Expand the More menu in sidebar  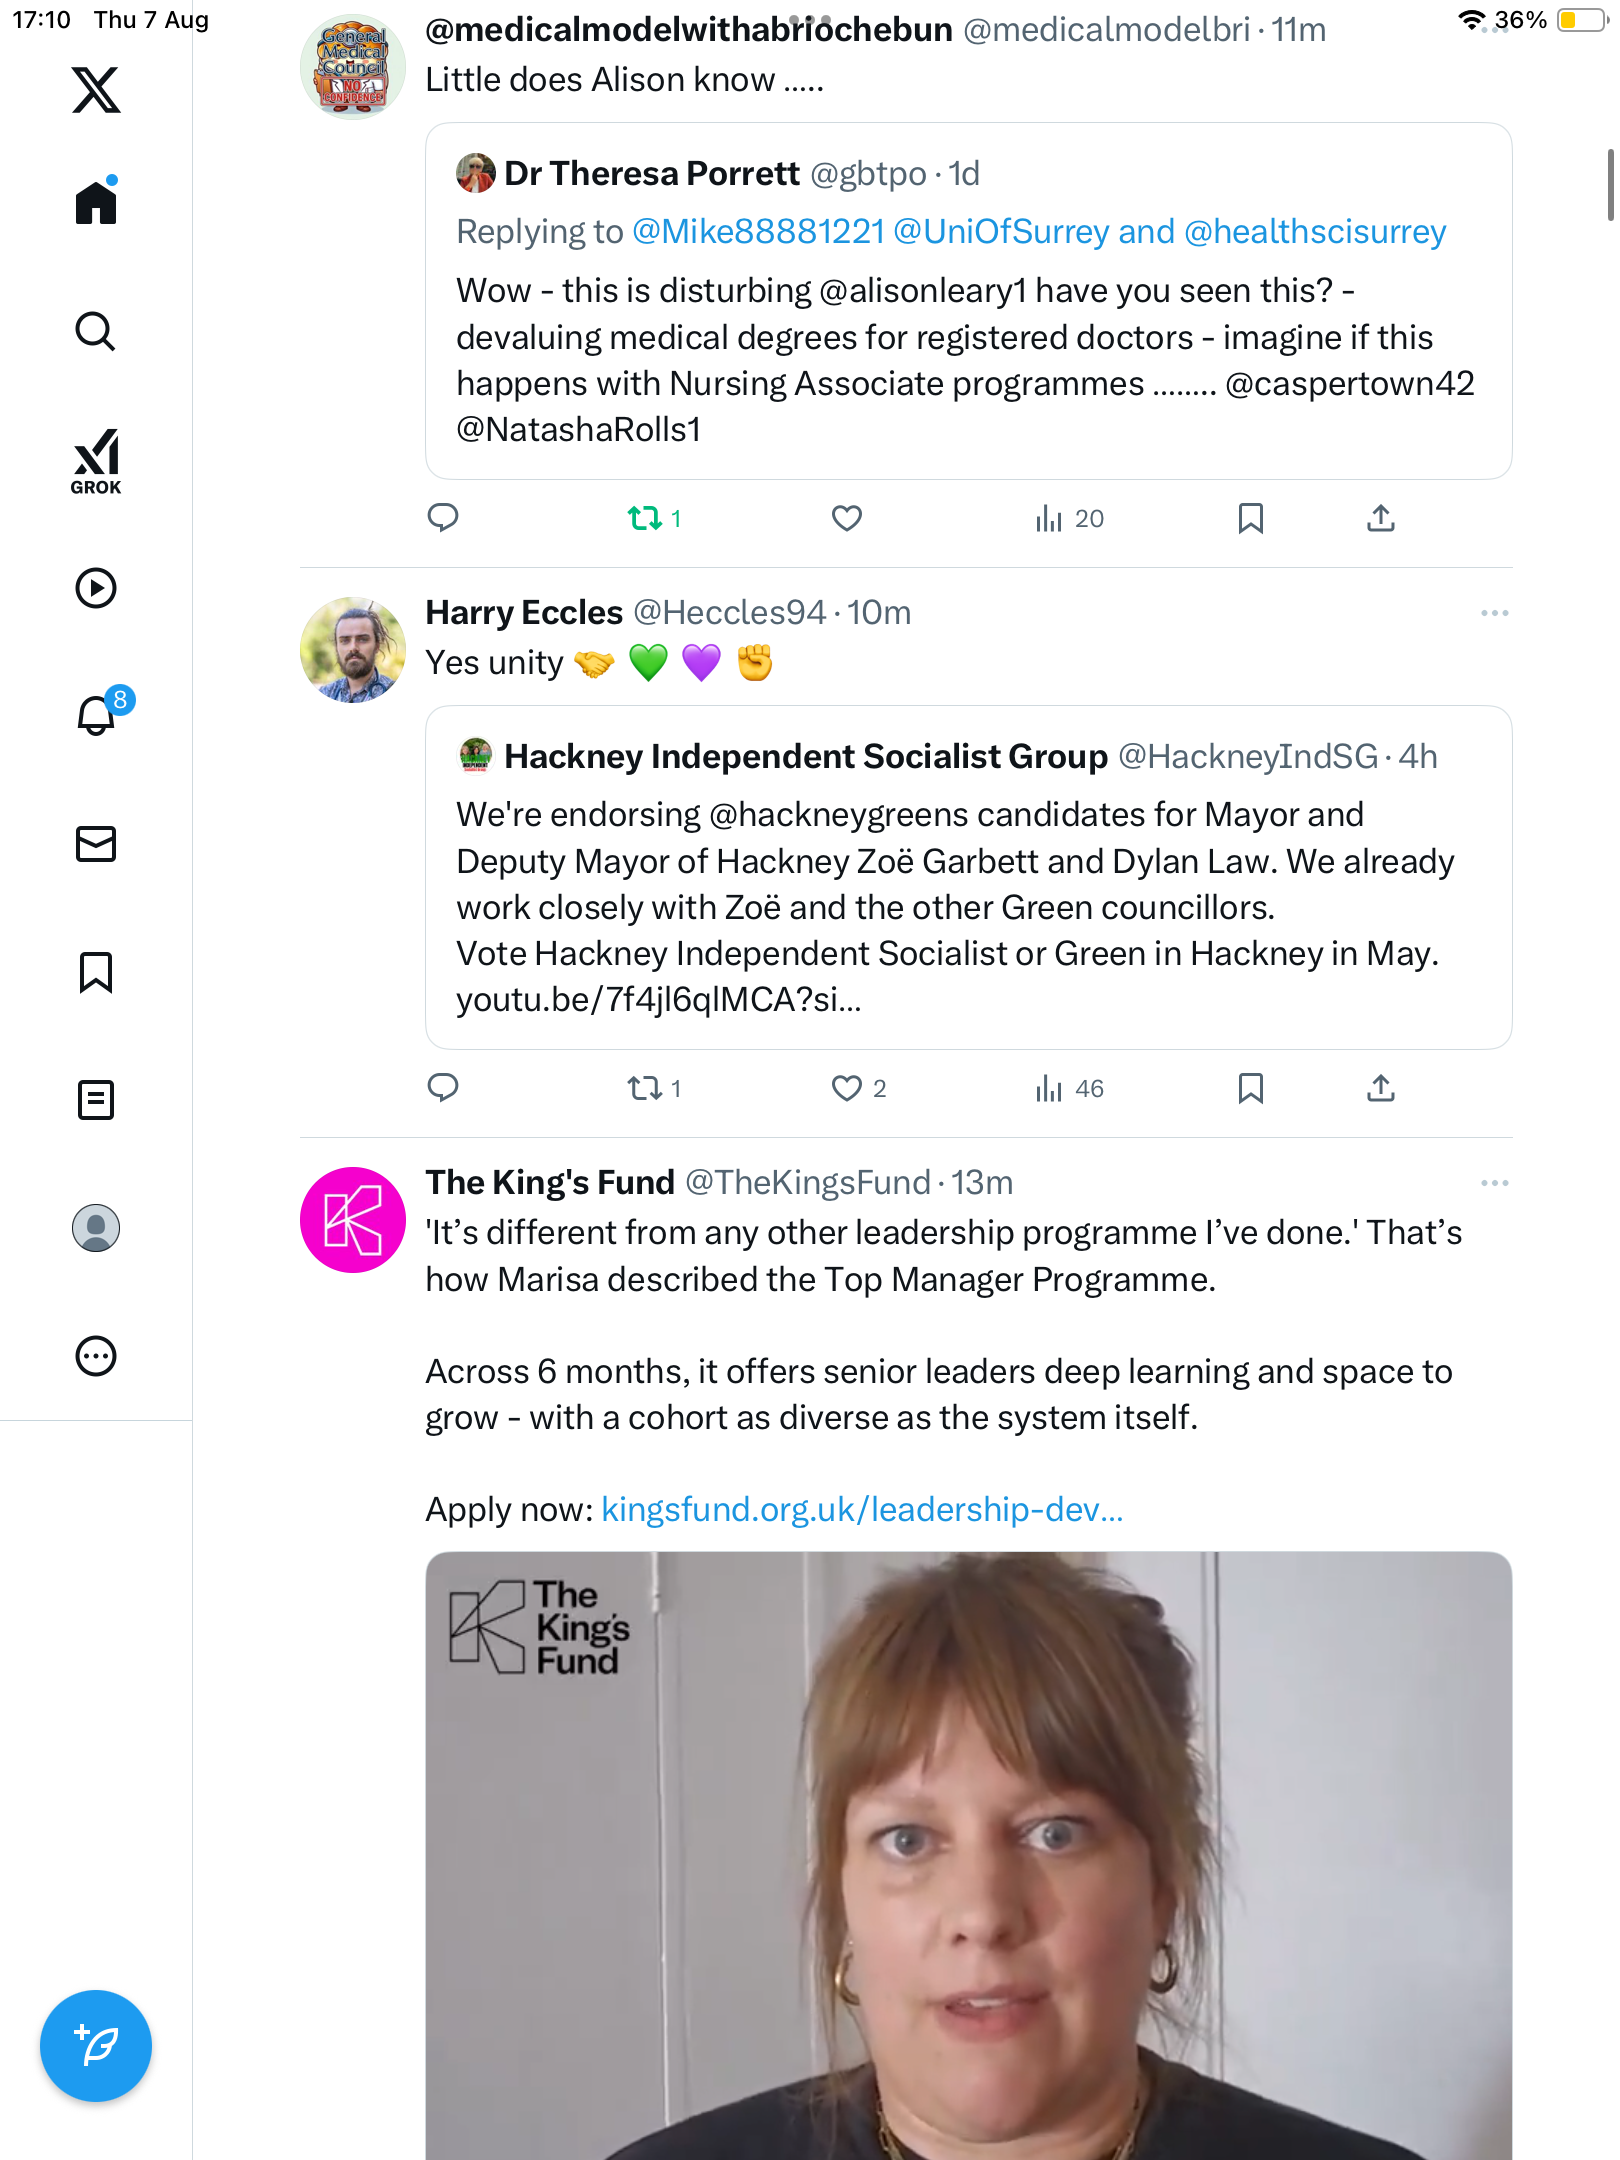pyautogui.click(x=96, y=1356)
